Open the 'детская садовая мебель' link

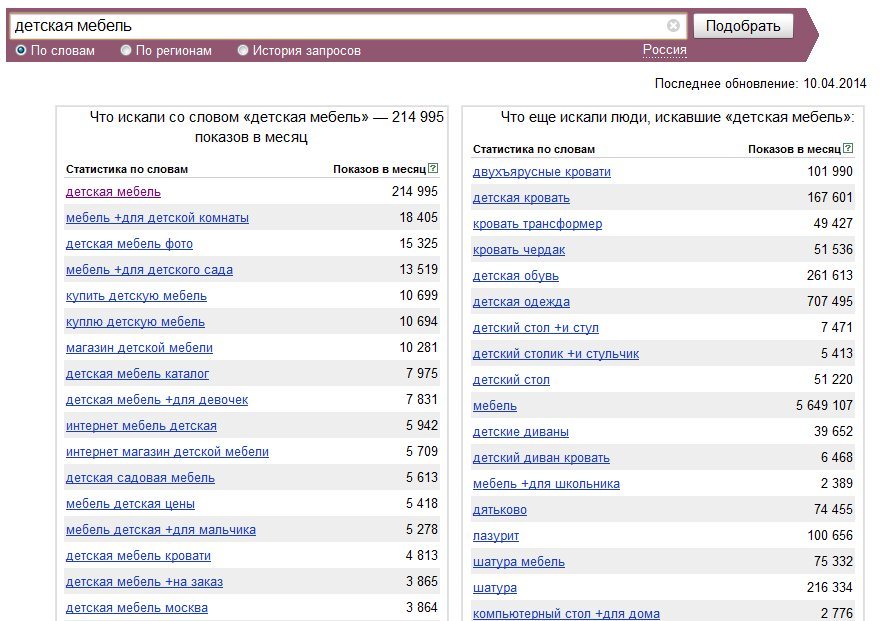coord(140,478)
